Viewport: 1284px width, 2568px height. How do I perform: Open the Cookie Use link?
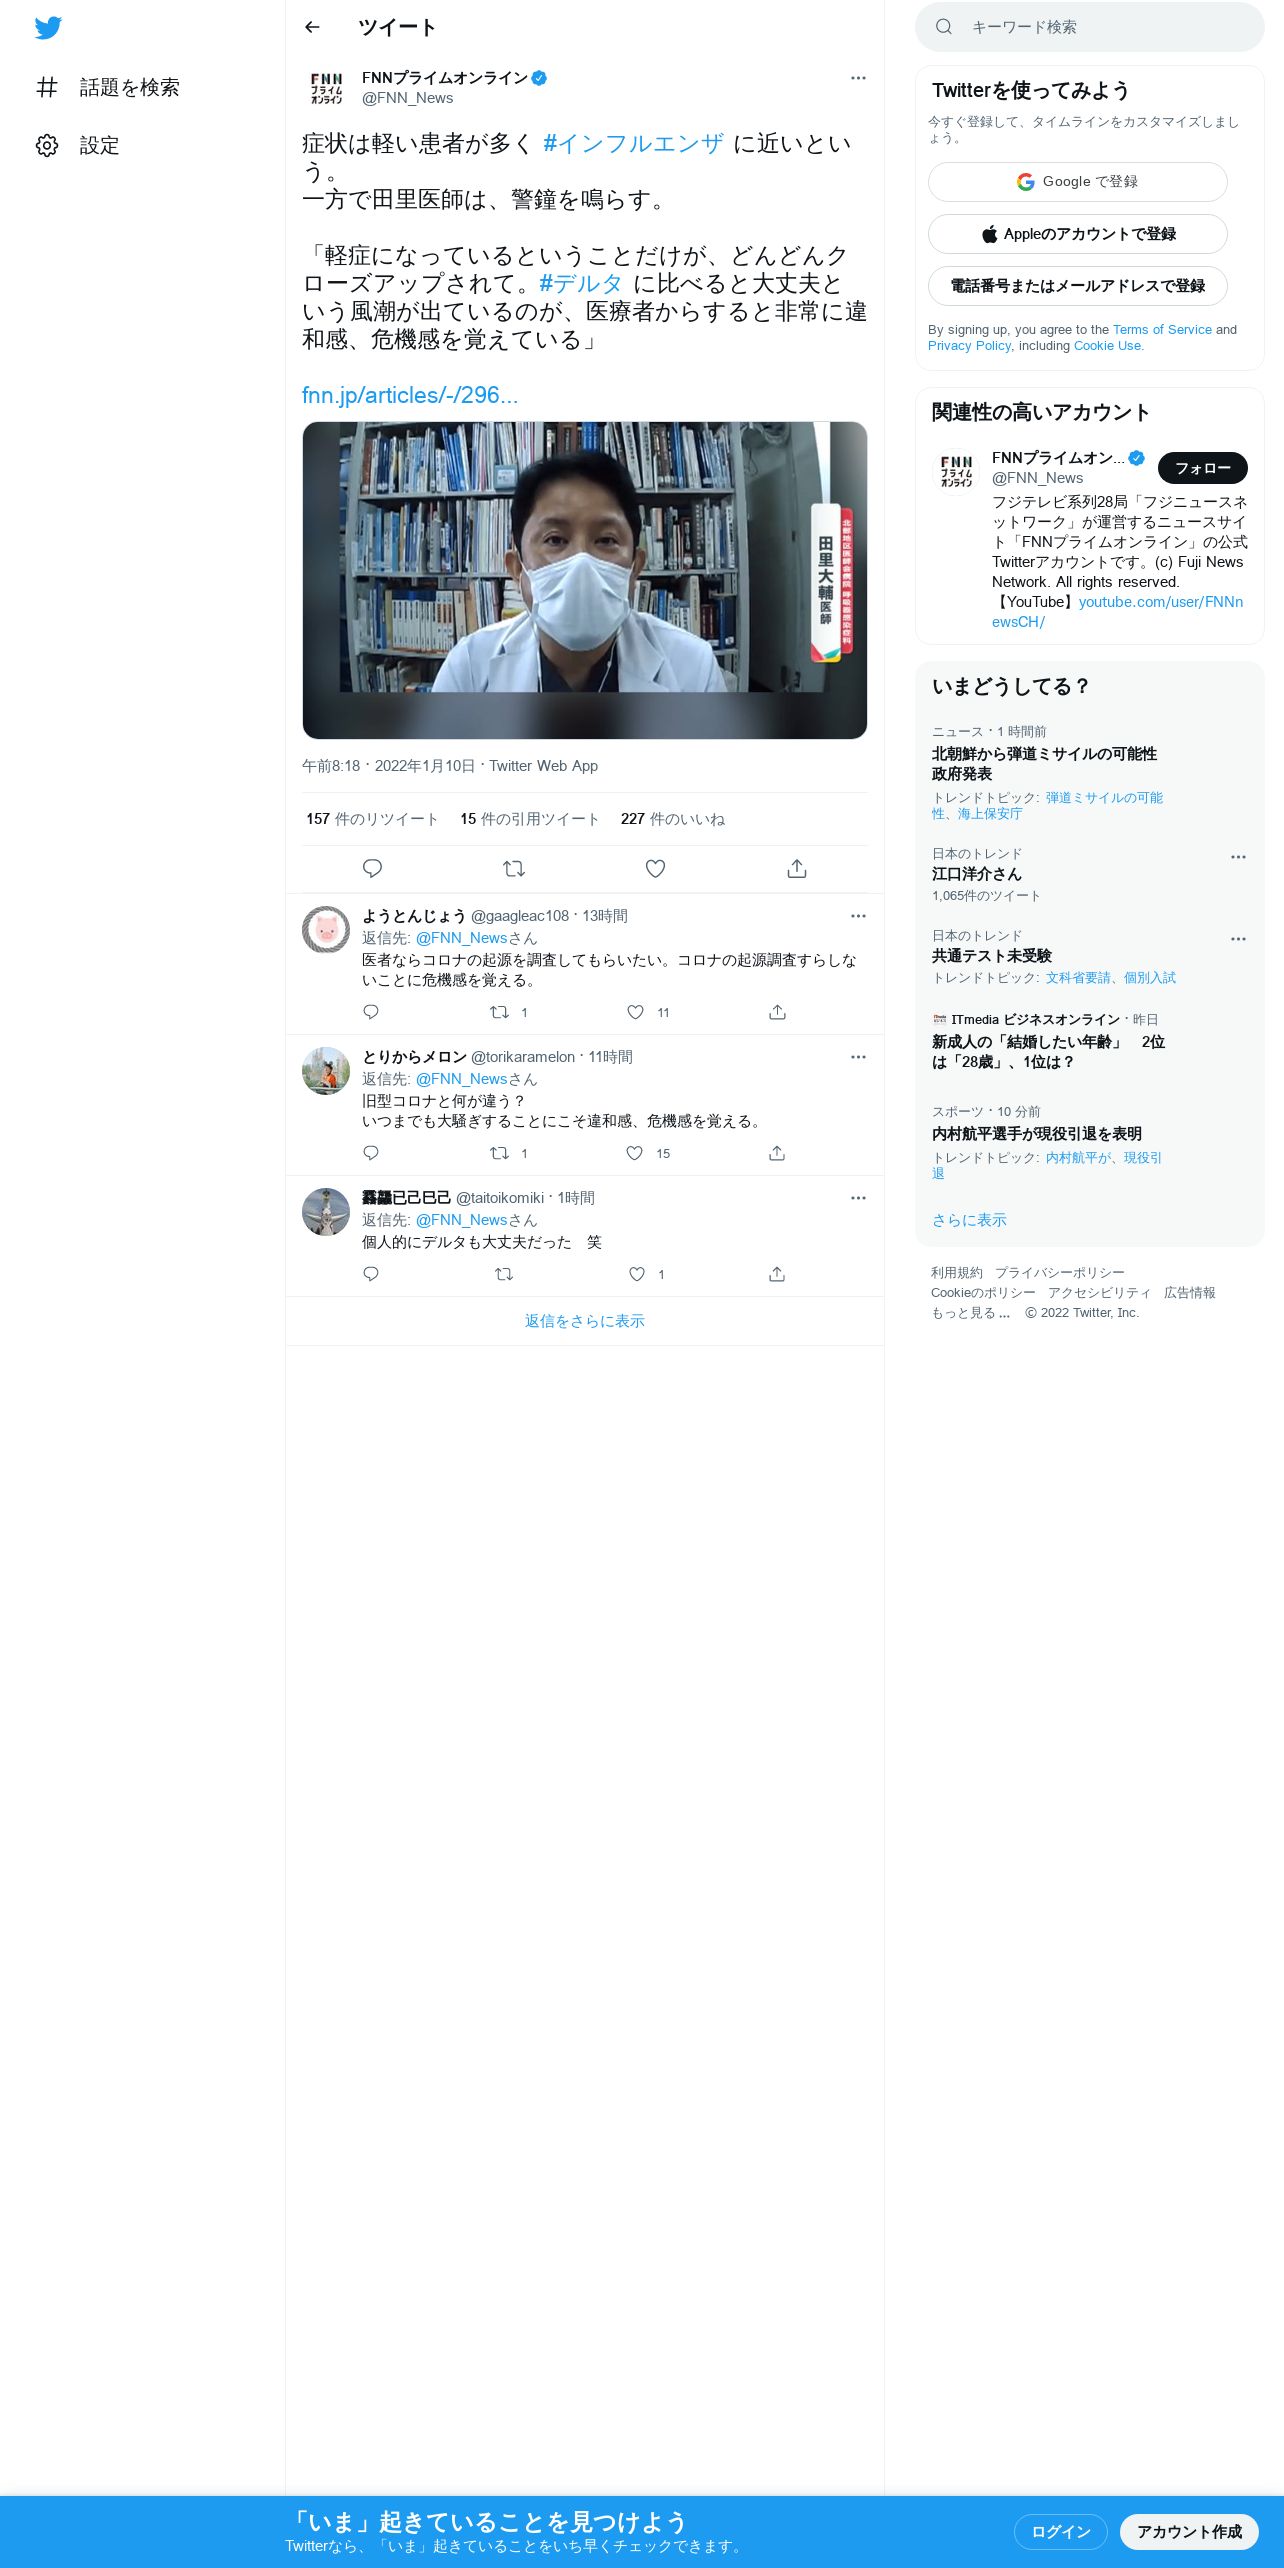coord(1107,345)
